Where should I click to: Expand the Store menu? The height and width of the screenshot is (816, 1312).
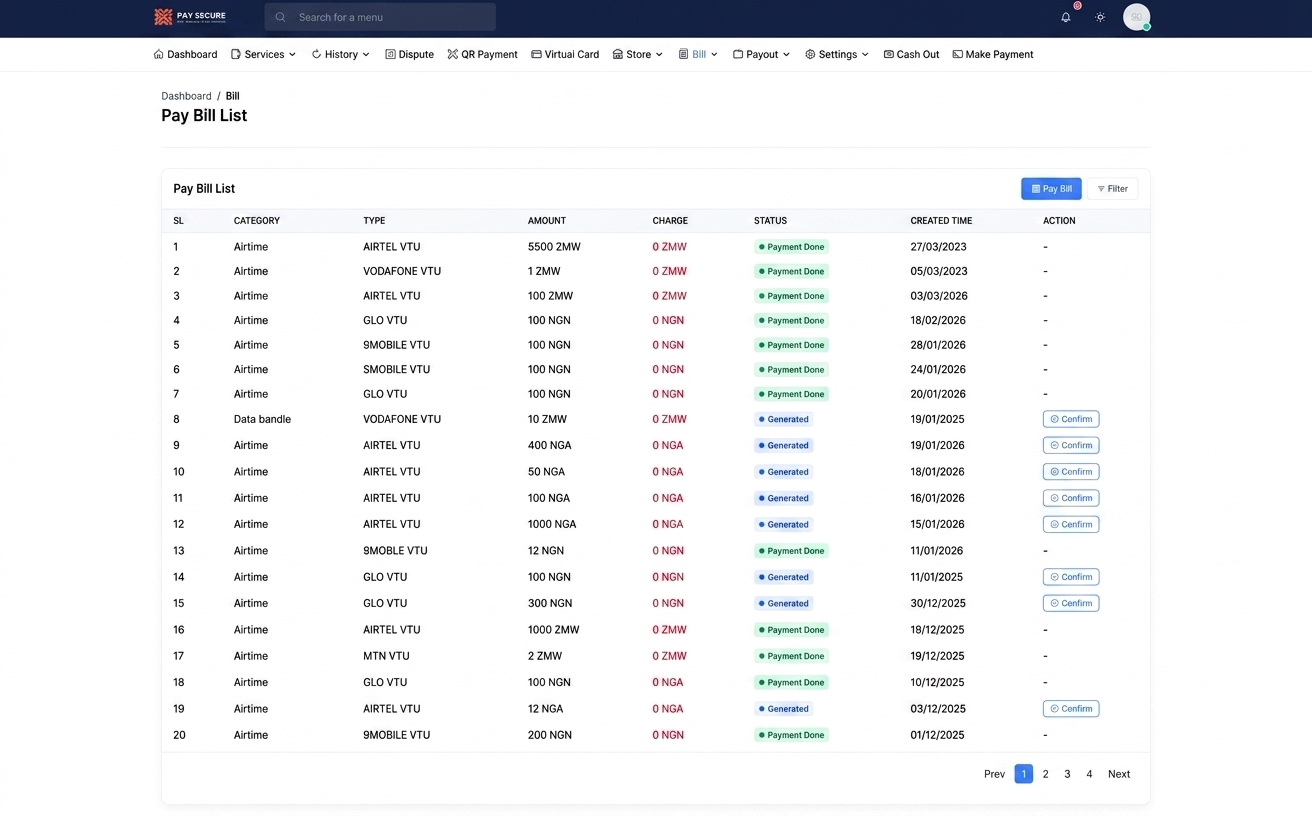(638, 54)
